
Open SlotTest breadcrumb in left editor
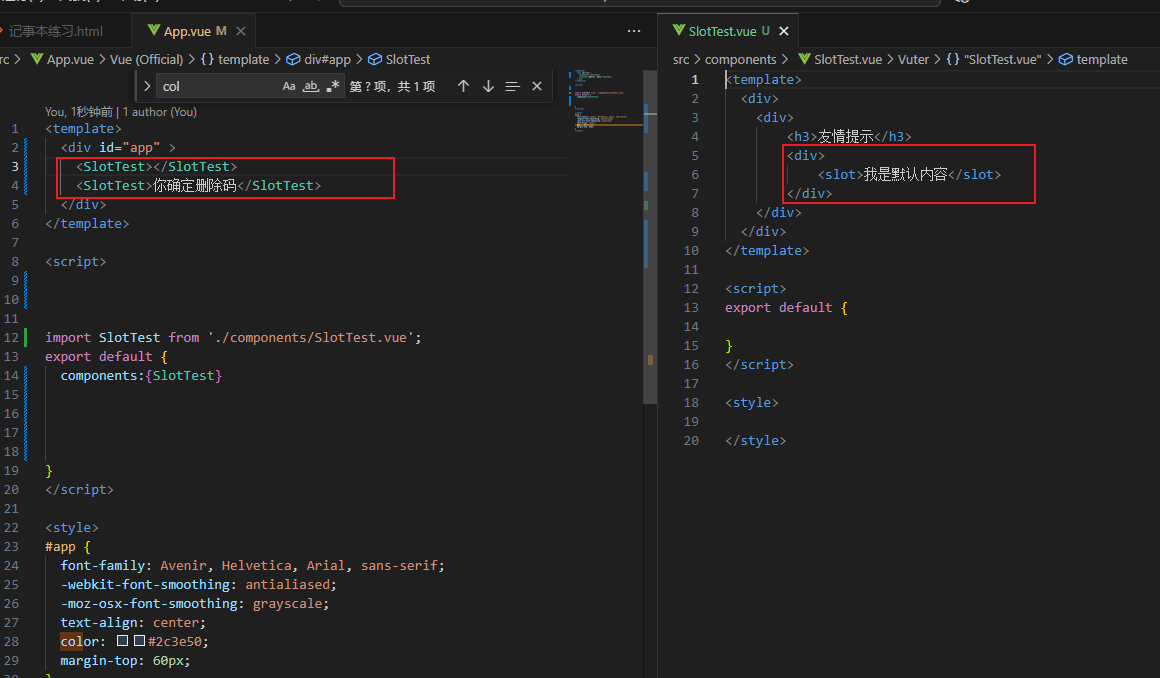click(x=408, y=59)
